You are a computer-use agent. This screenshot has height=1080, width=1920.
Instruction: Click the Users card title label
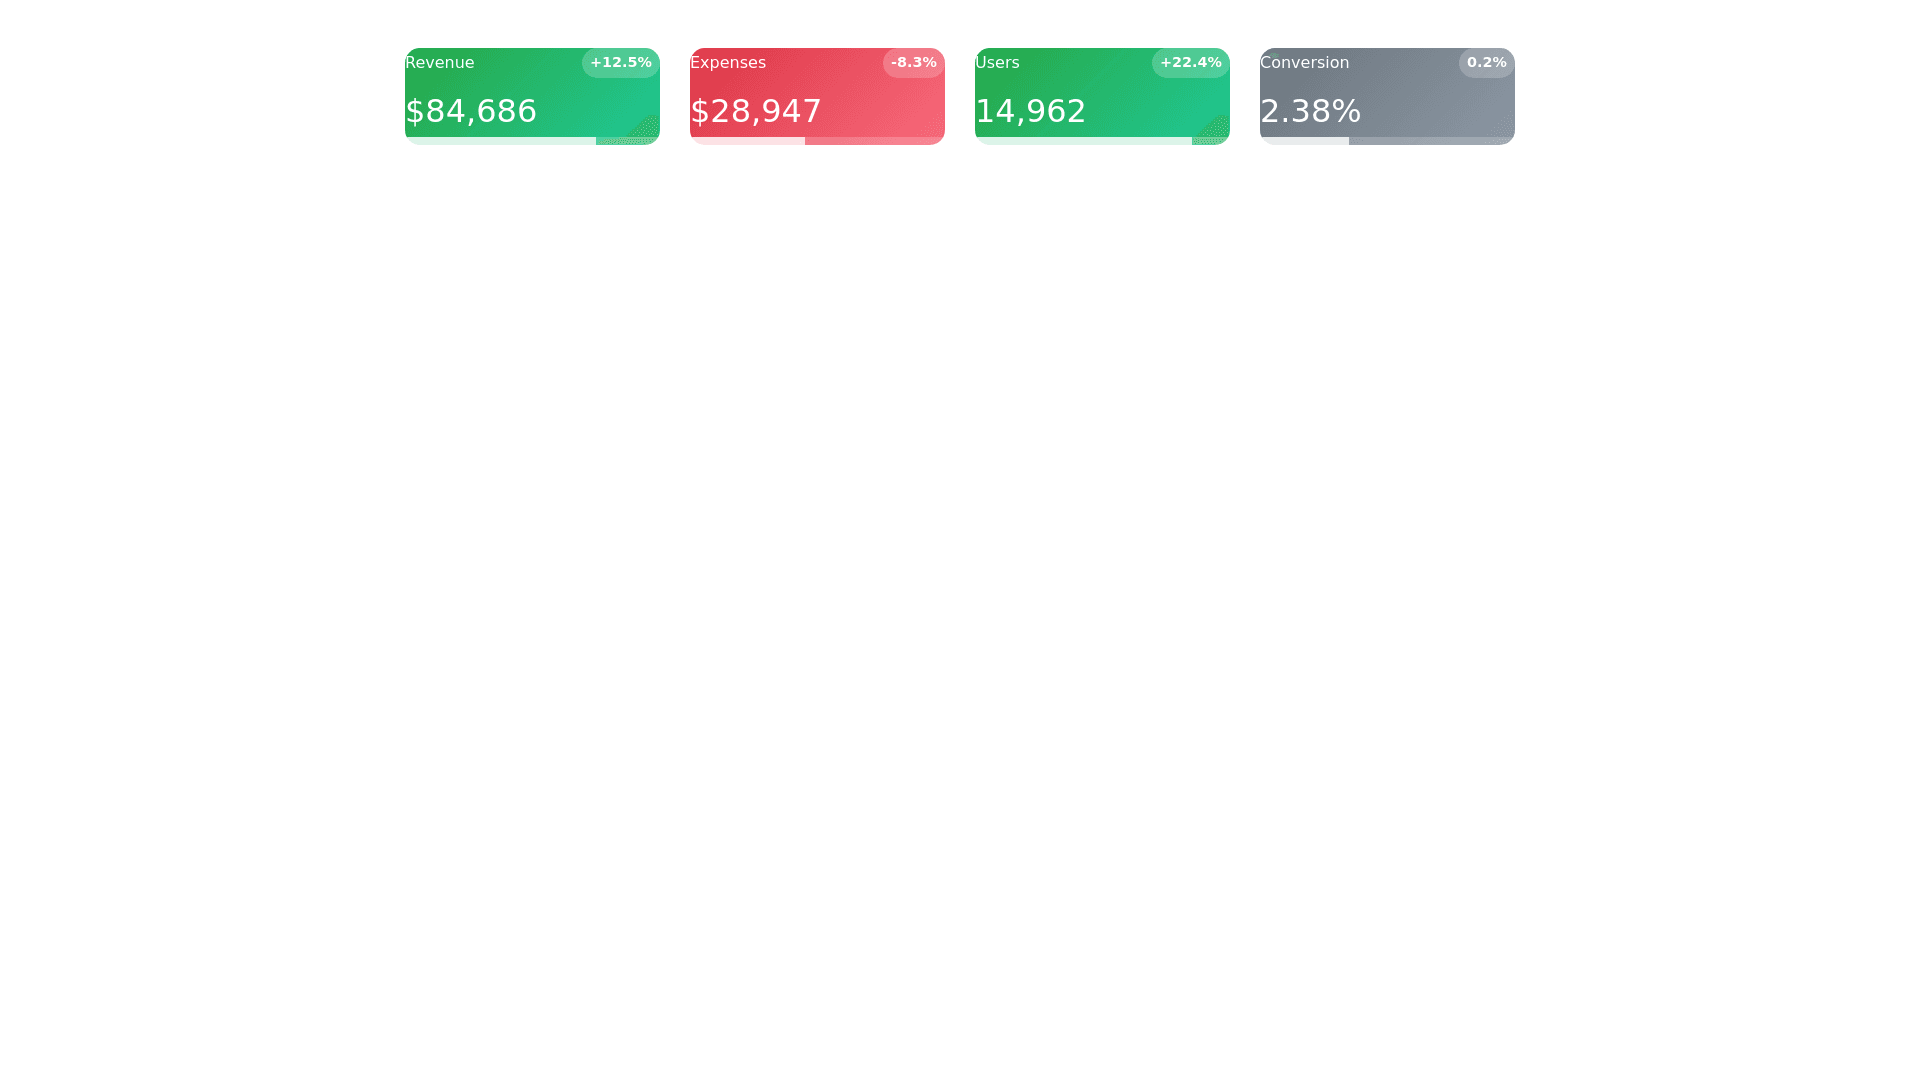click(x=997, y=63)
